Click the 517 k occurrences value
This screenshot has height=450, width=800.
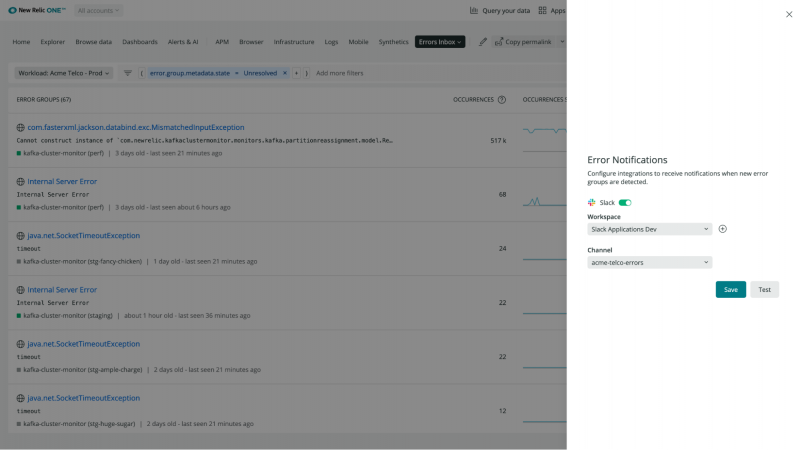498,140
